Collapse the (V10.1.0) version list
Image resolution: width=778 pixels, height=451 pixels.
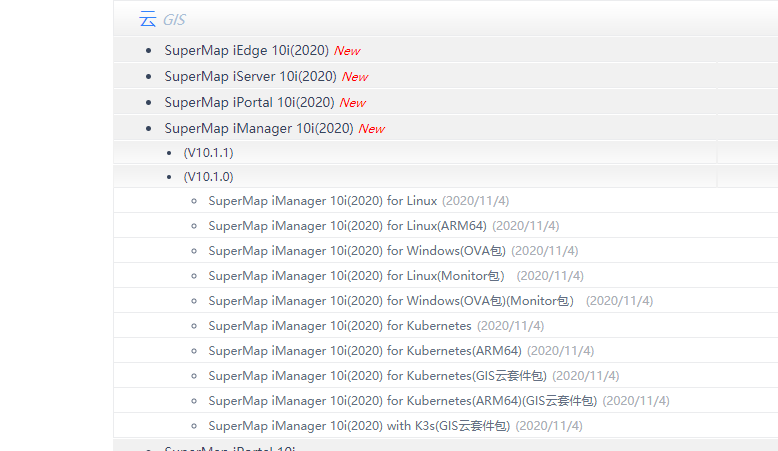click(x=208, y=177)
